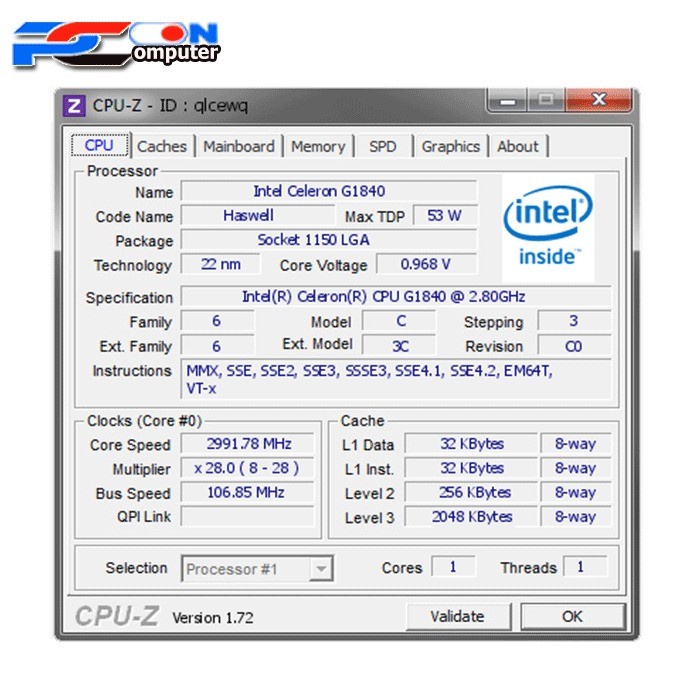Viewport: 700px width, 700px height.
Task: Click the Ext. Family value 6
Action: [x=217, y=346]
